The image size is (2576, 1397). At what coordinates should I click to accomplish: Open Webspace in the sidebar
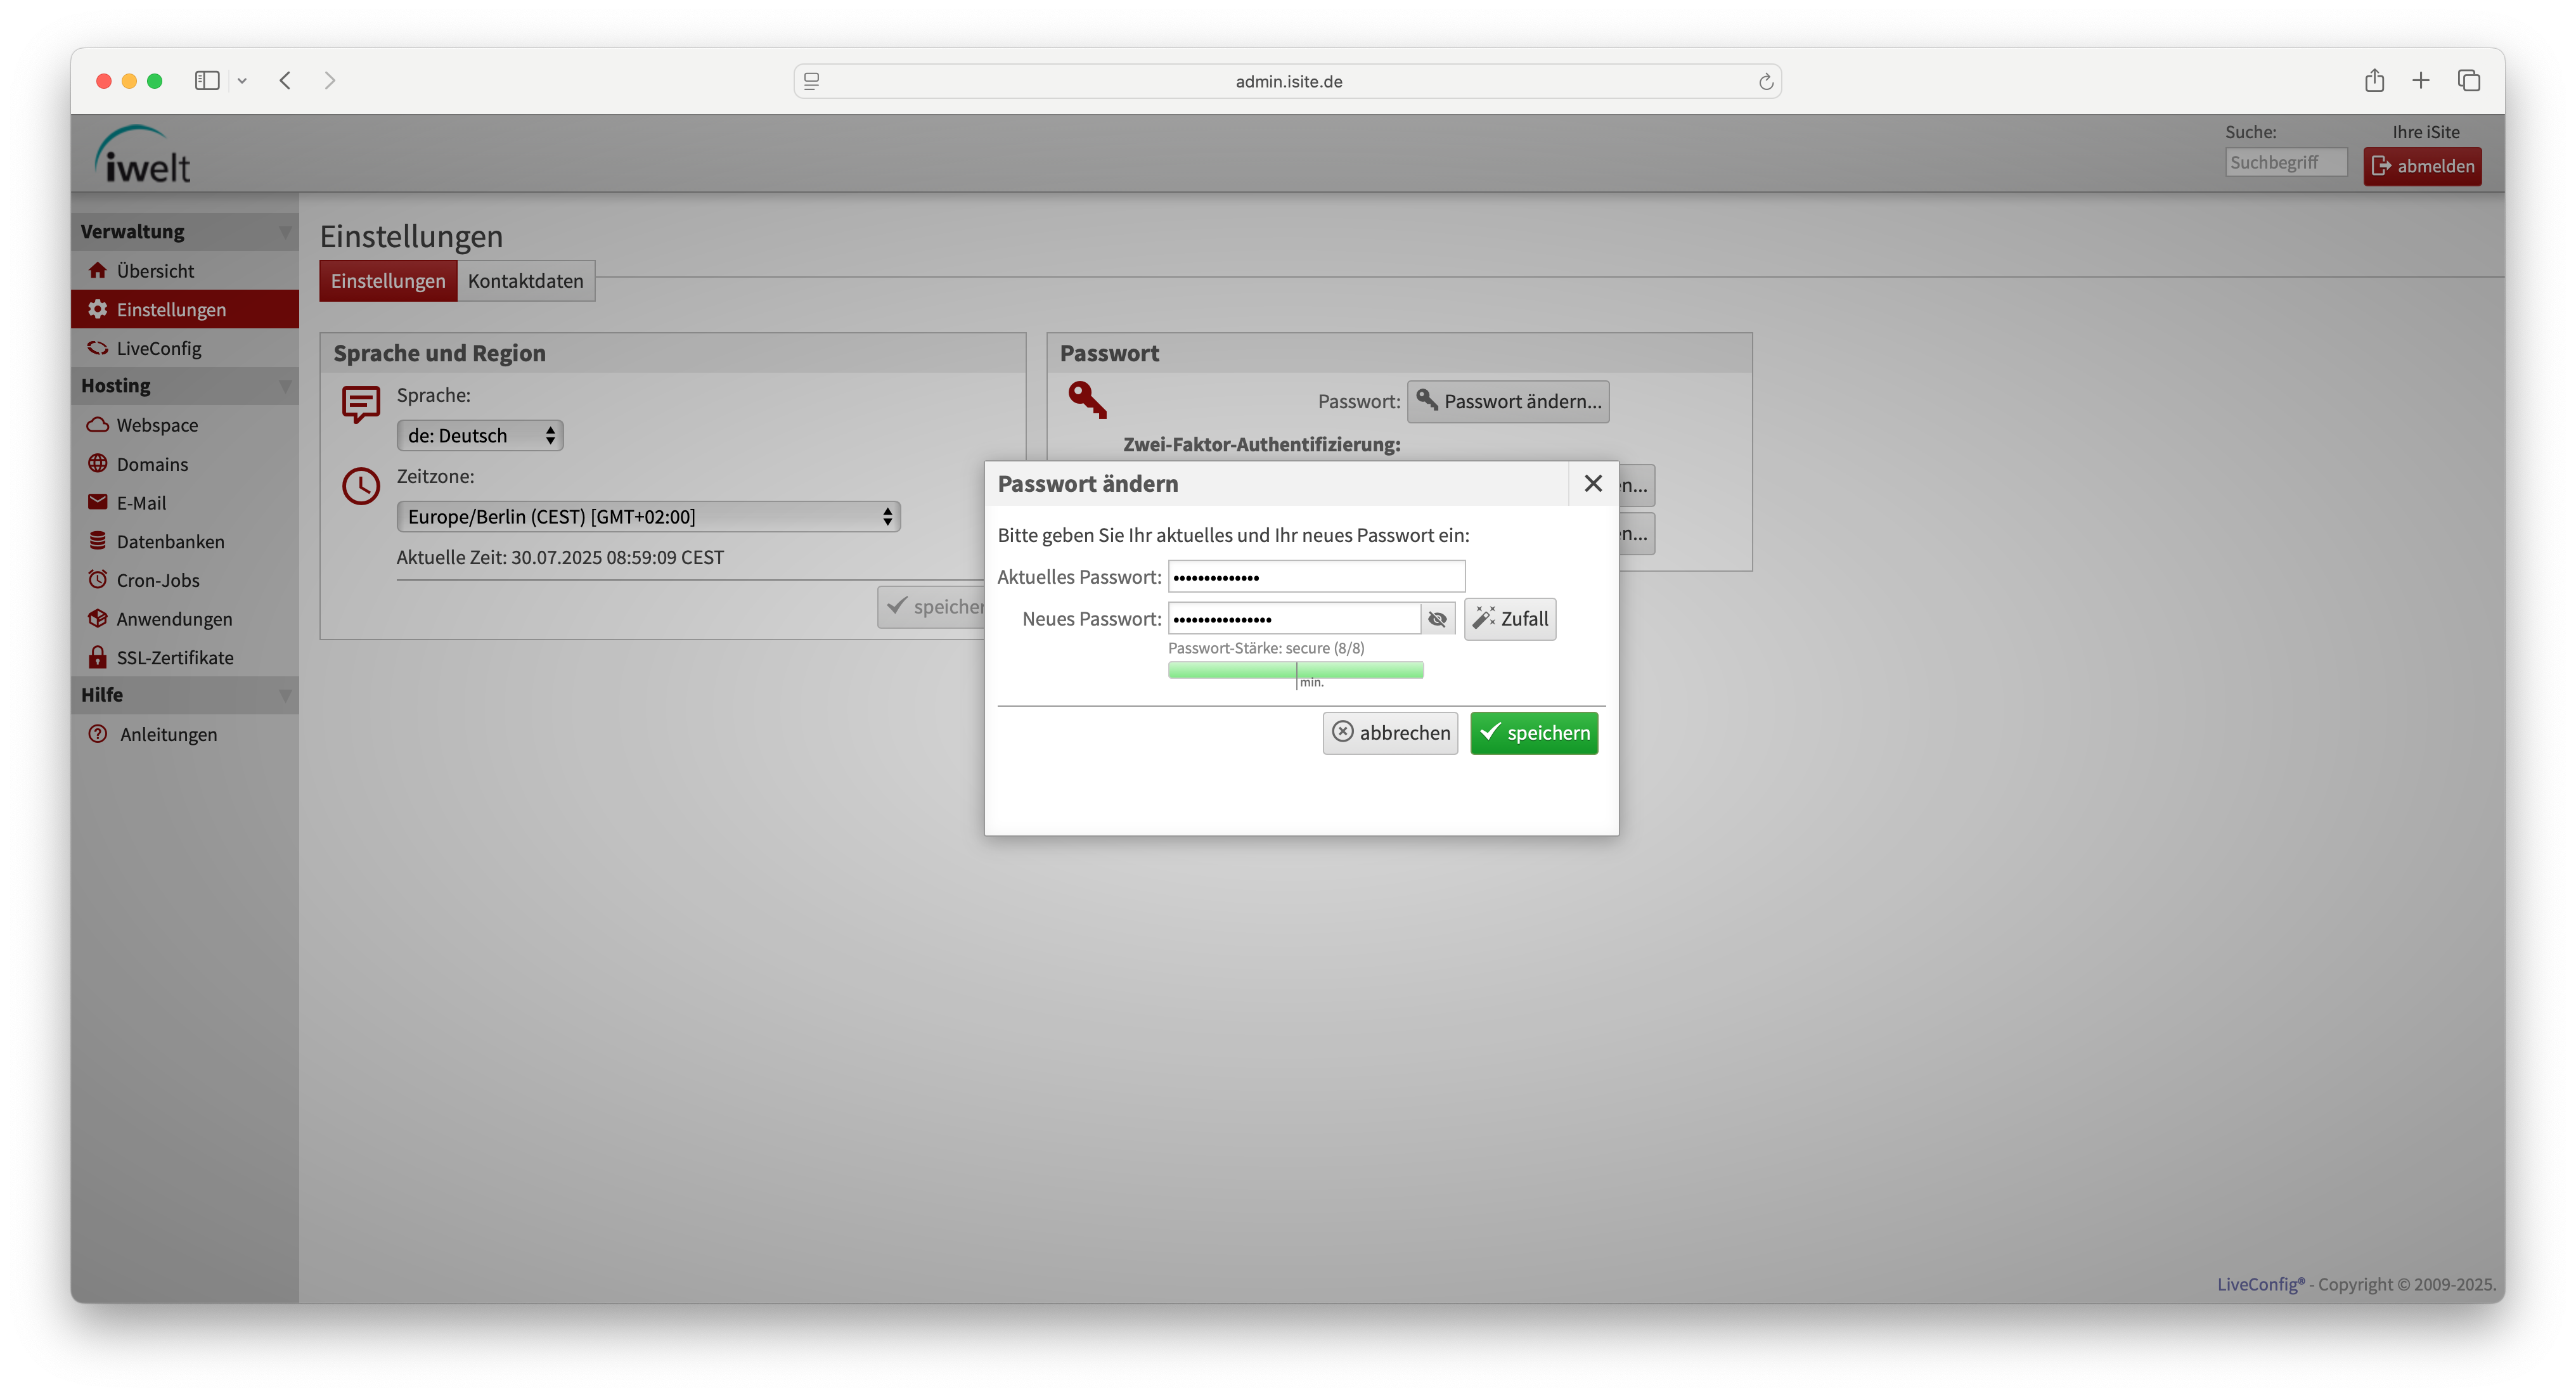pos(185,425)
